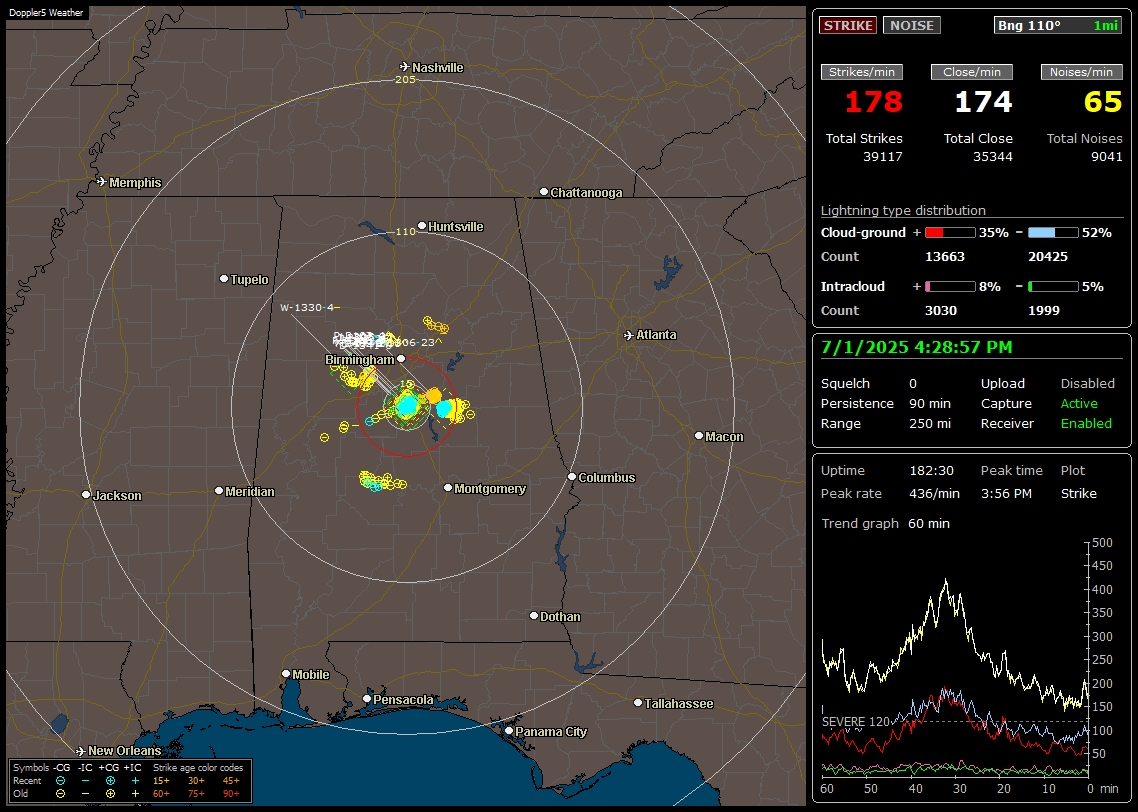Image resolution: width=1138 pixels, height=812 pixels.
Task: Click the Tupelo city marker dot
Action: click(224, 279)
